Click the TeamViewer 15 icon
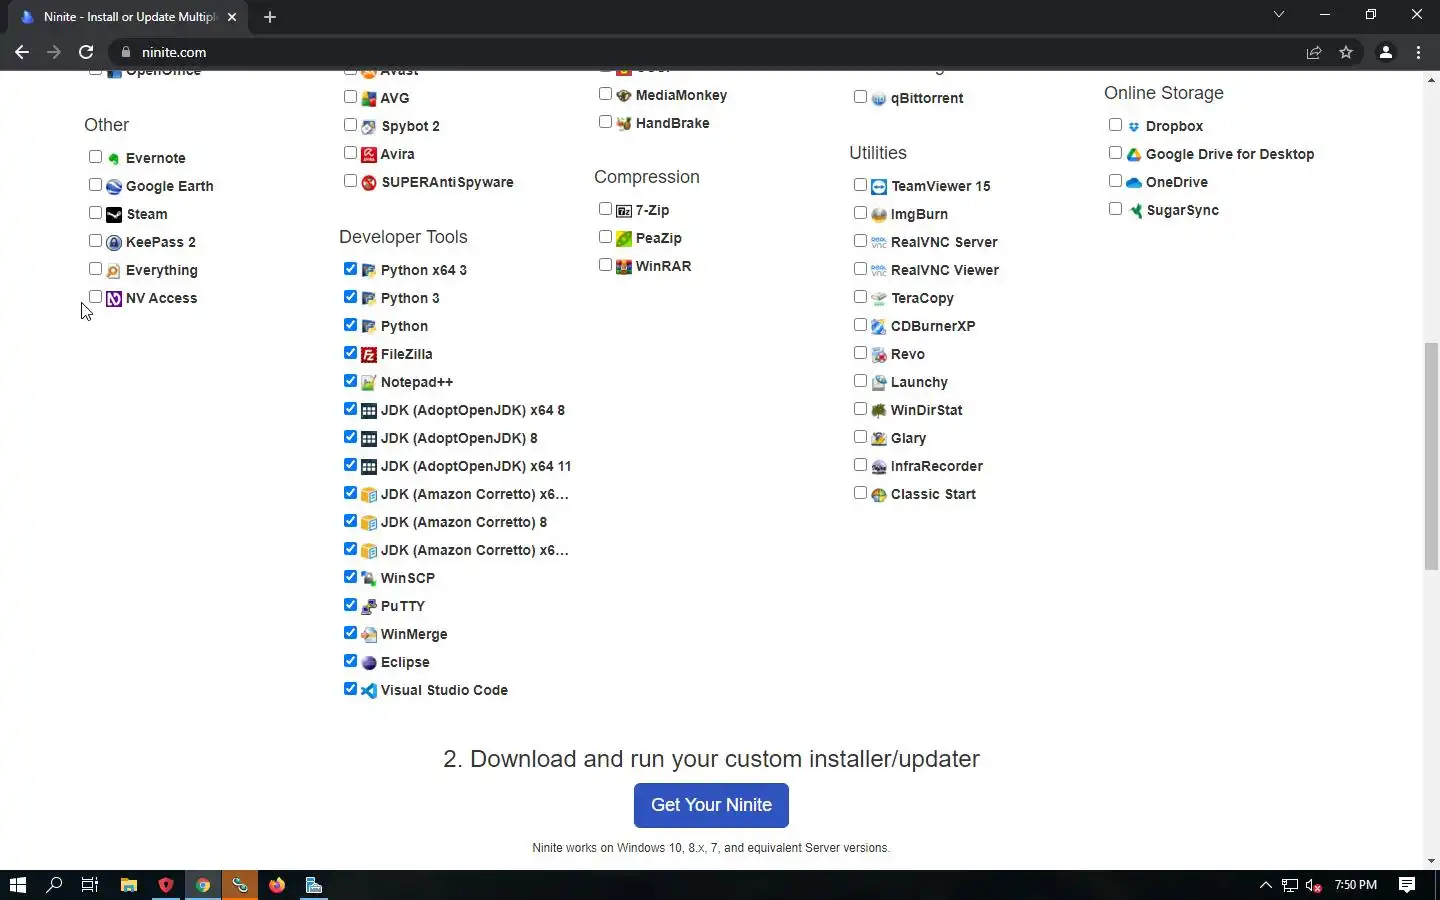 click(x=879, y=186)
